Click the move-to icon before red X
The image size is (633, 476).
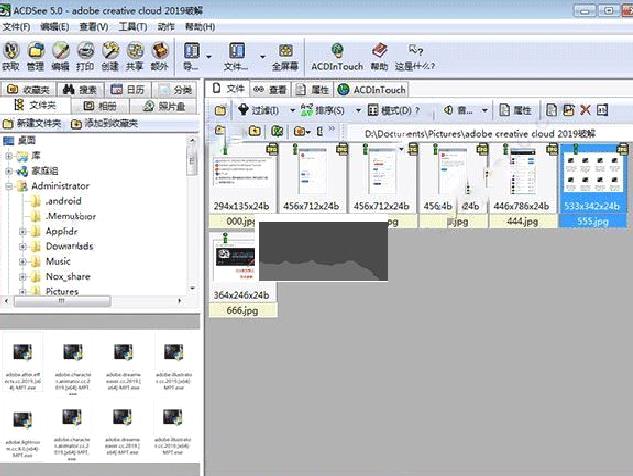(x=569, y=110)
